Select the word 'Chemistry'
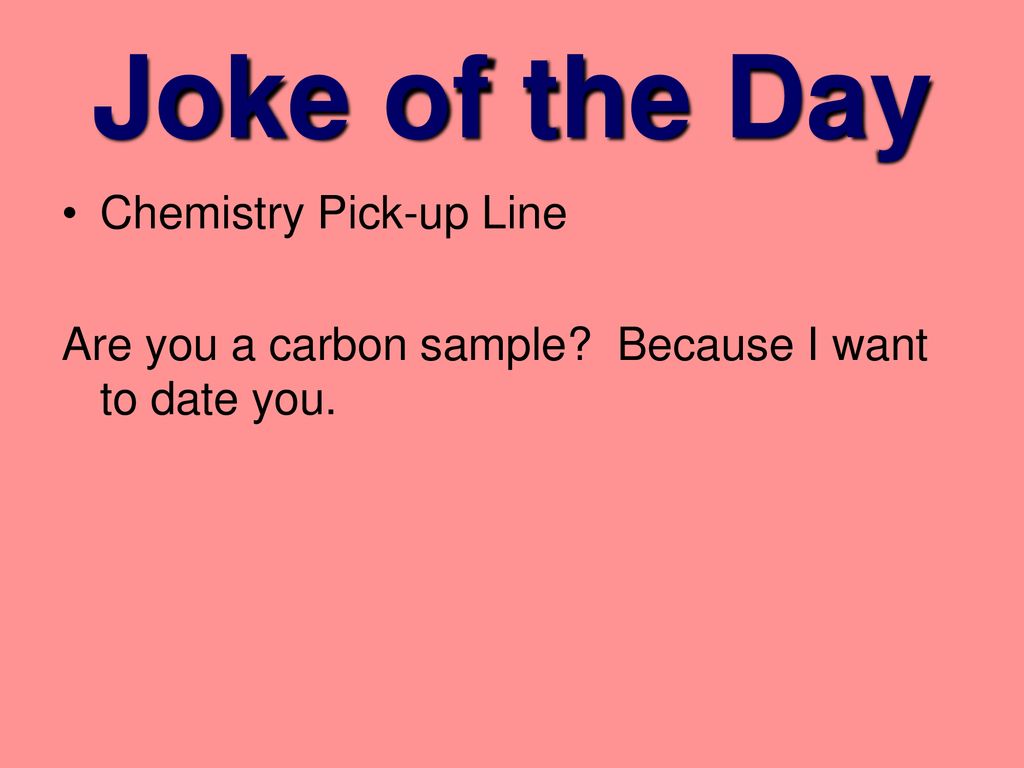Image resolution: width=1024 pixels, height=768 pixels. pos(202,214)
